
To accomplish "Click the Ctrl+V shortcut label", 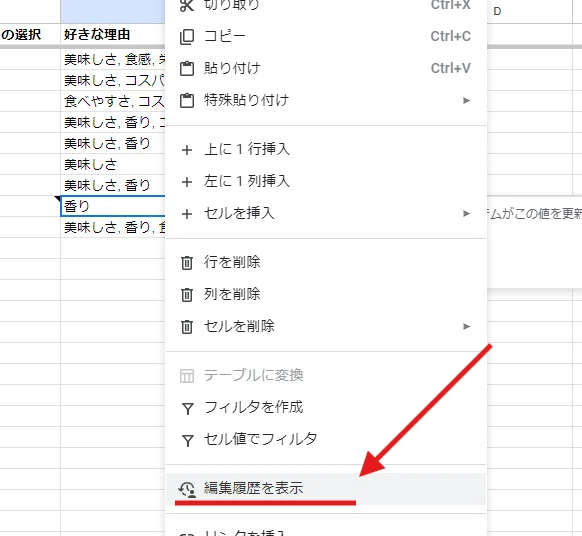I will coord(450,68).
